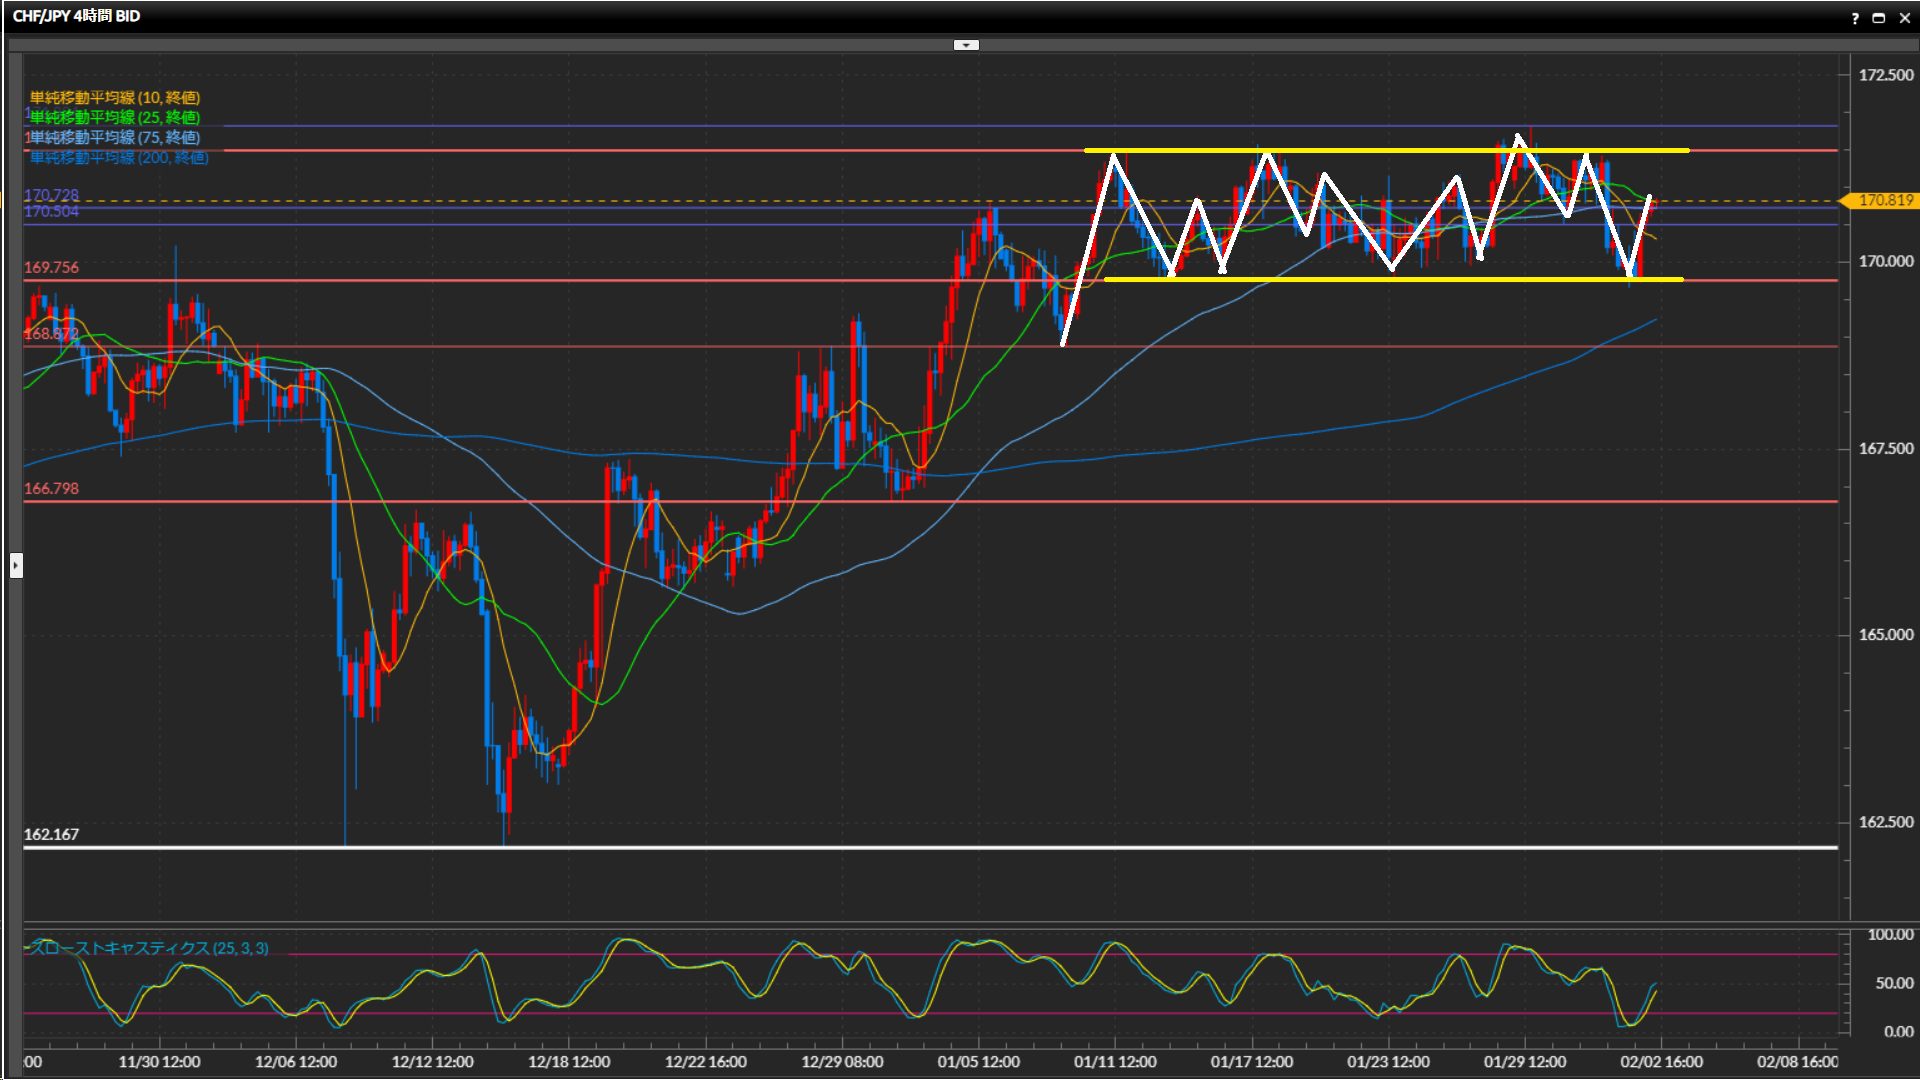The image size is (1920, 1080).
Task: Click the 167.500 price axis label
Action: (x=1885, y=448)
